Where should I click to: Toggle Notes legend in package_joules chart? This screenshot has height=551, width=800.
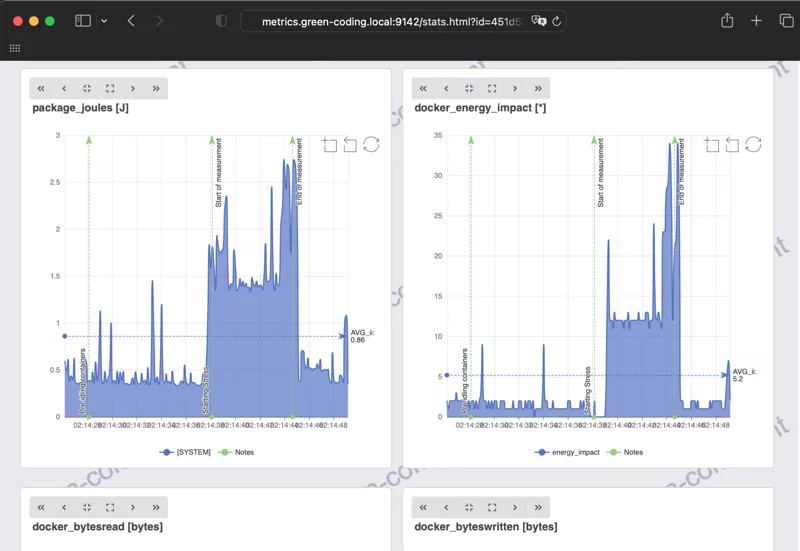tap(236, 452)
